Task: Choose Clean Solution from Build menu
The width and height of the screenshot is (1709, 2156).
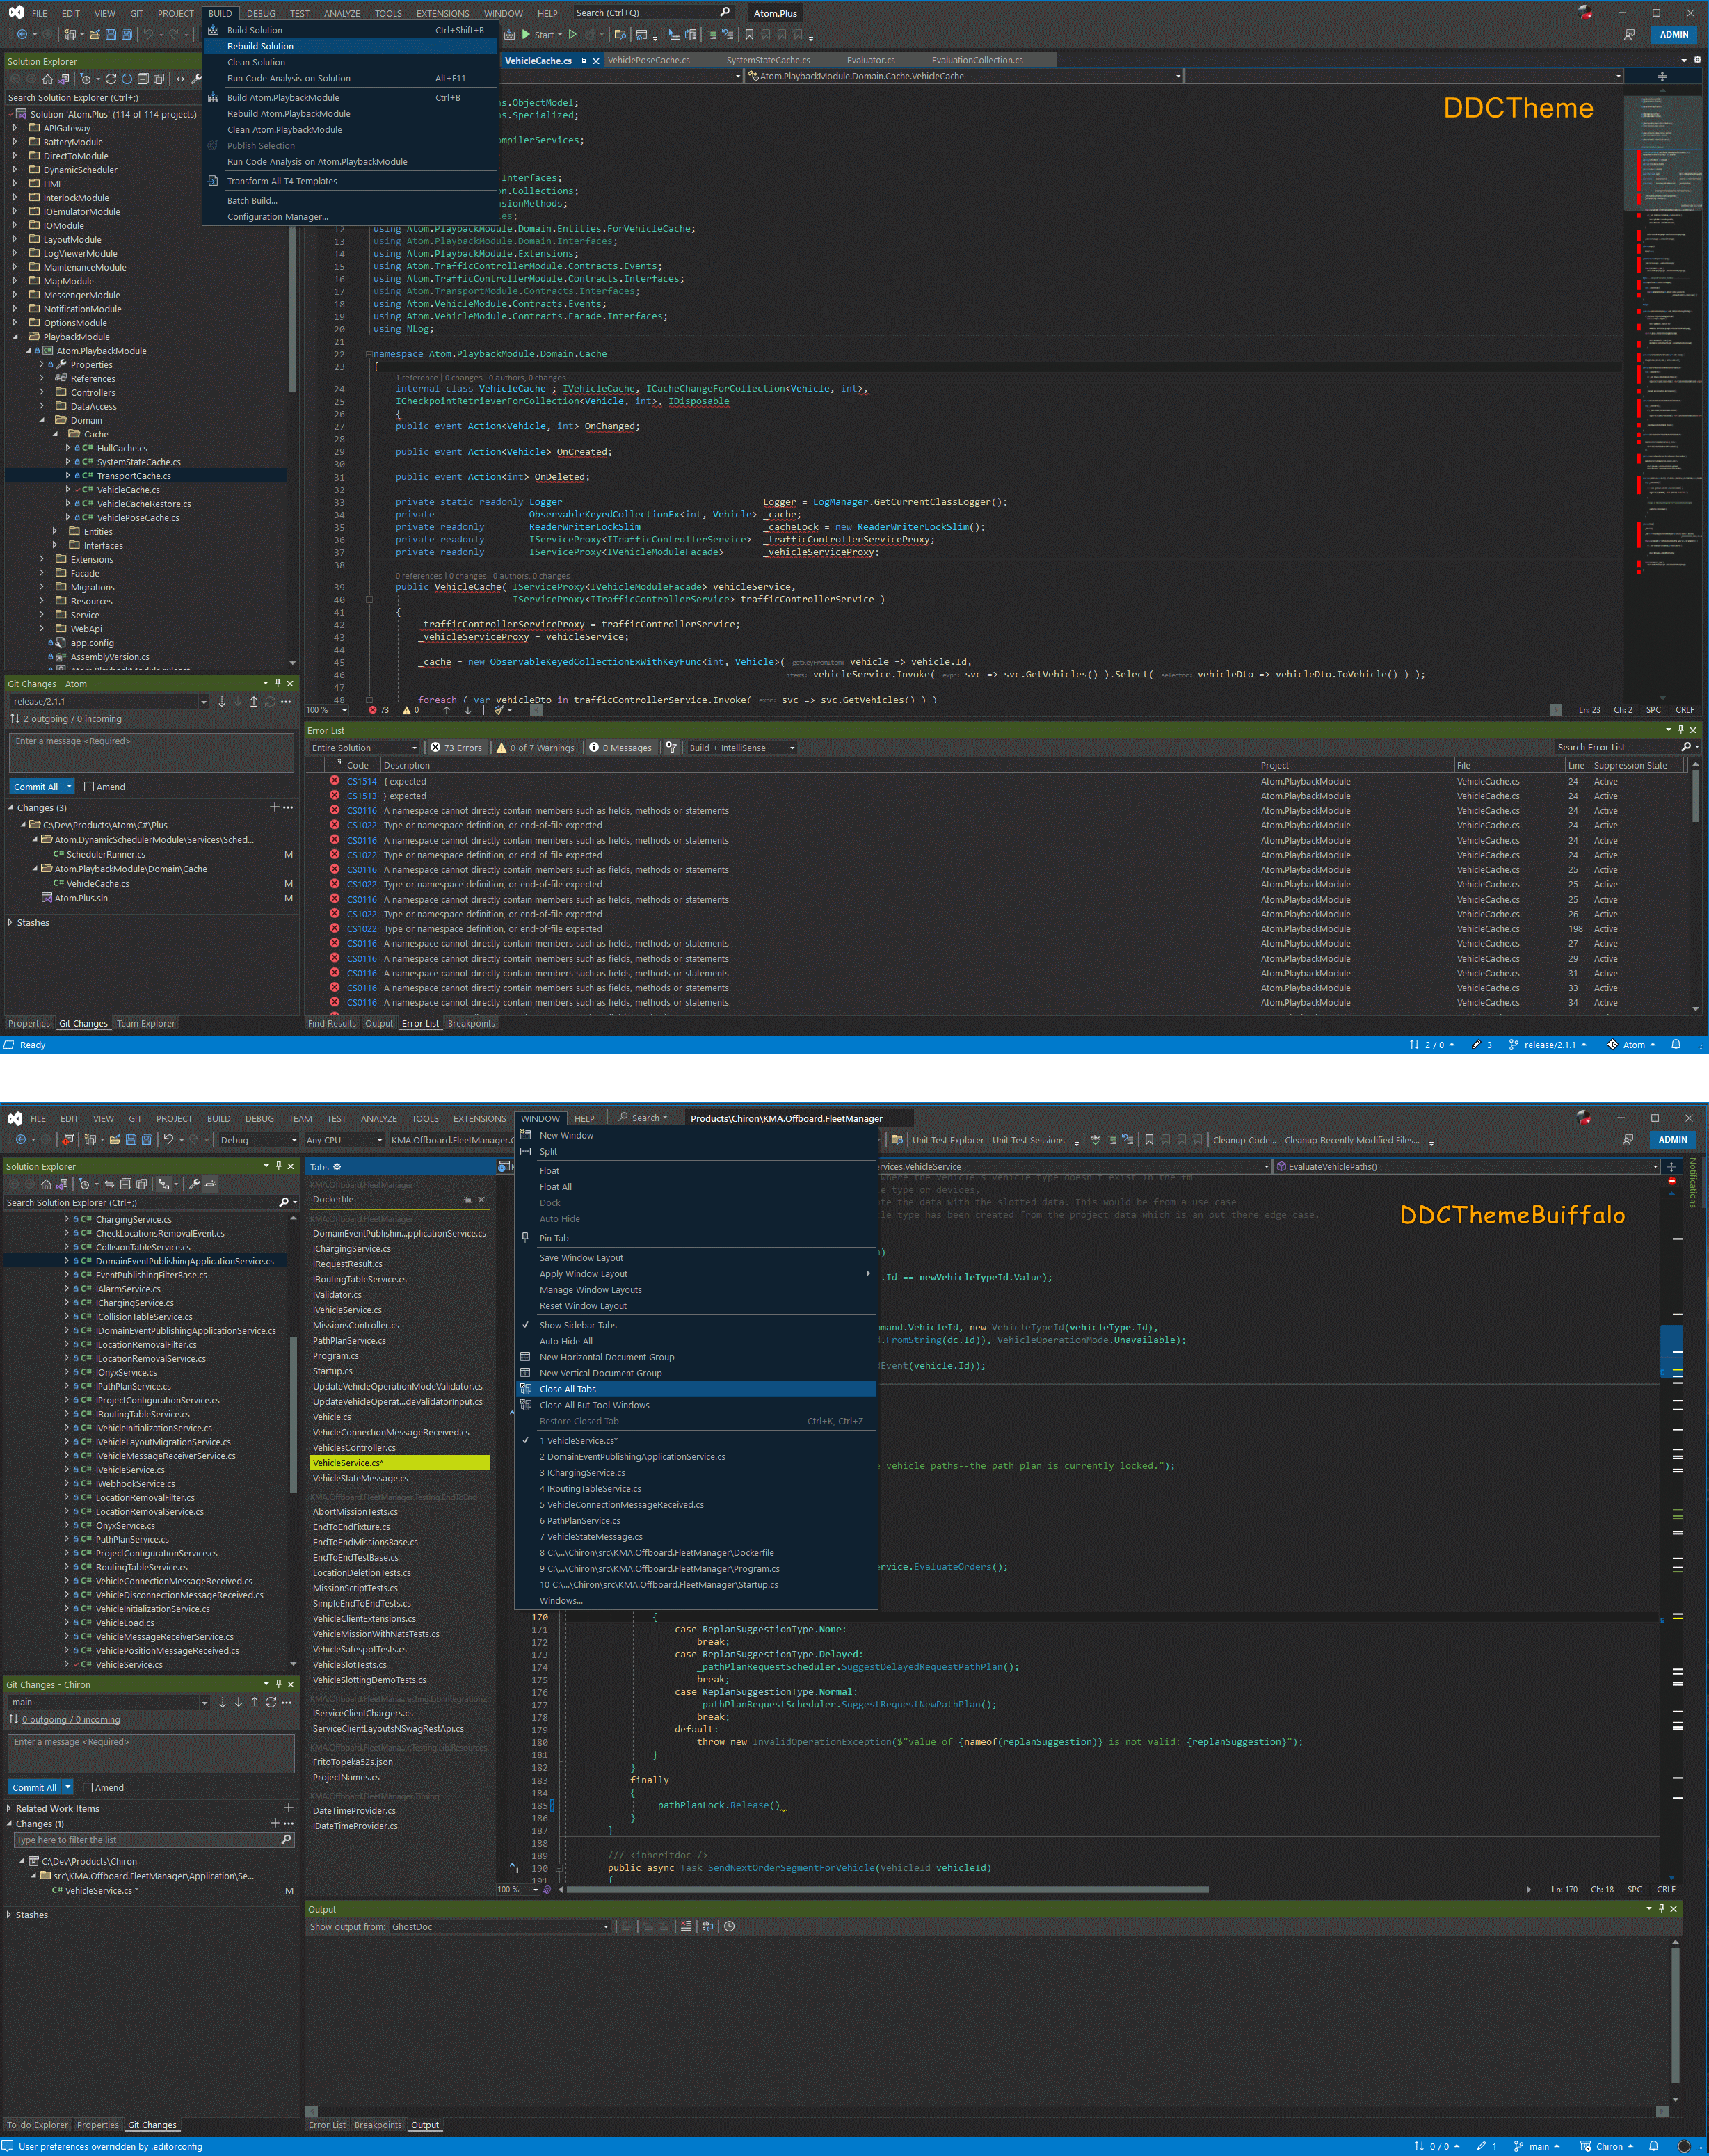Action: pyautogui.click(x=350, y=63)
